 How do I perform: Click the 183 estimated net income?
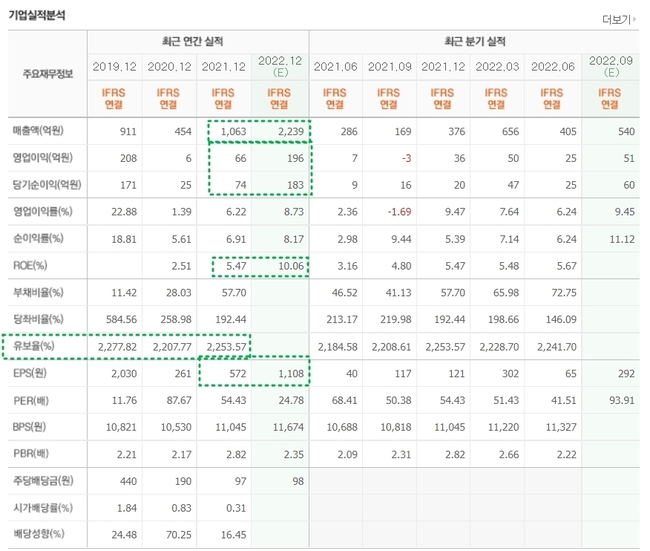pos(296,185)
